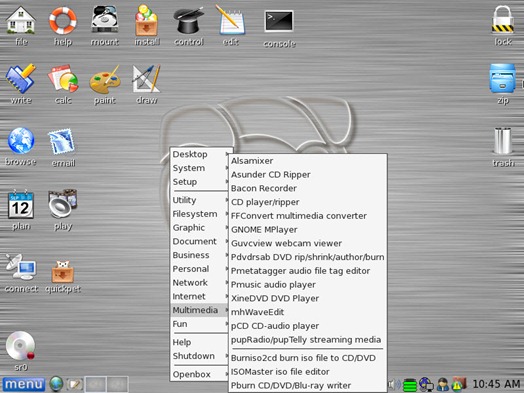Expand the Utility submenu
Screen dimensions: 524x393
point(201,200)
